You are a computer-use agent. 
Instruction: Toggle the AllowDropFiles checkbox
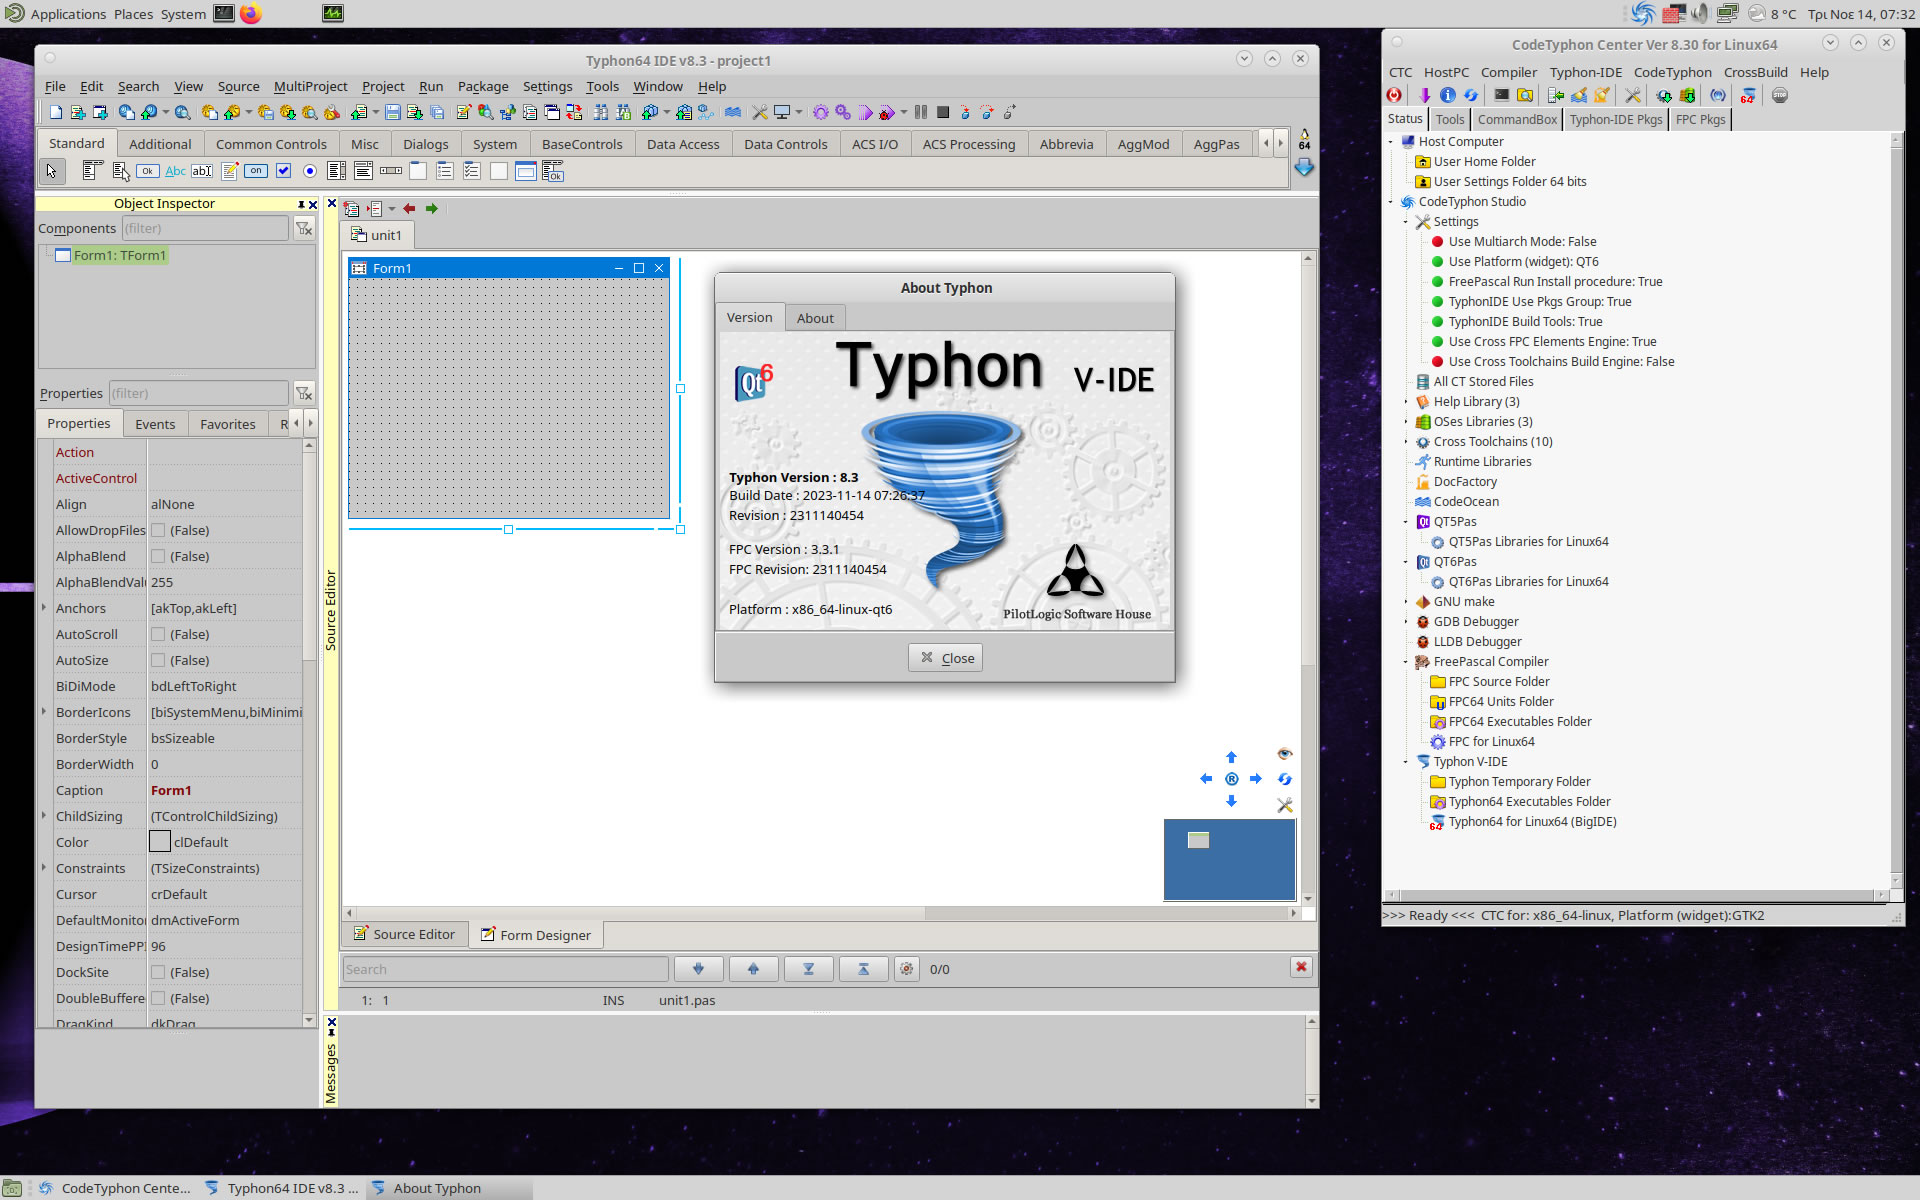(158, 530)
